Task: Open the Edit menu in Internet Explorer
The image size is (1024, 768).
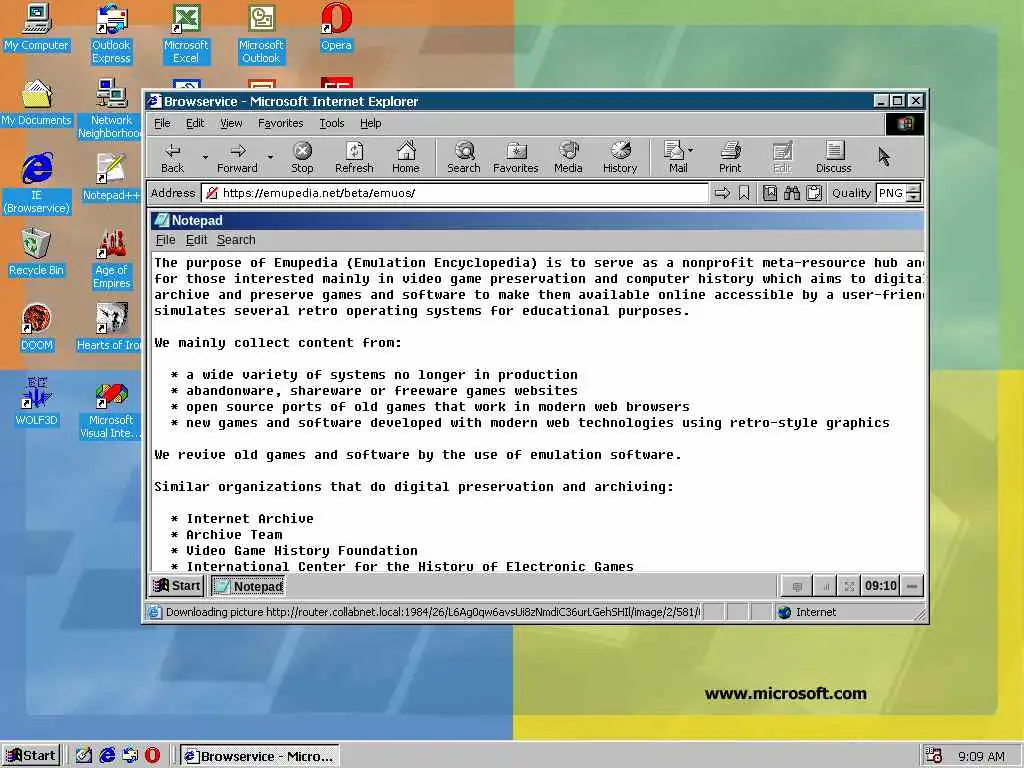Action: pos(195,123)
